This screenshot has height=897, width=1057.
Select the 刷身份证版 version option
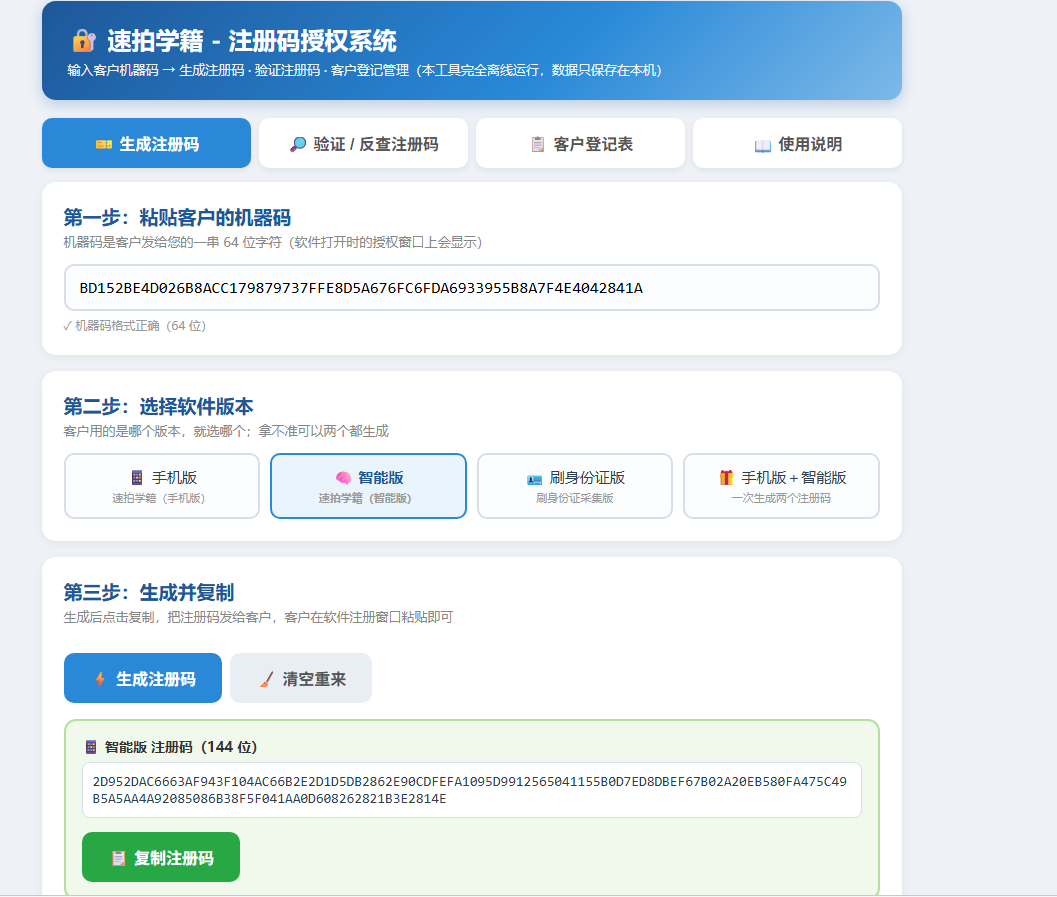(575, 486)
